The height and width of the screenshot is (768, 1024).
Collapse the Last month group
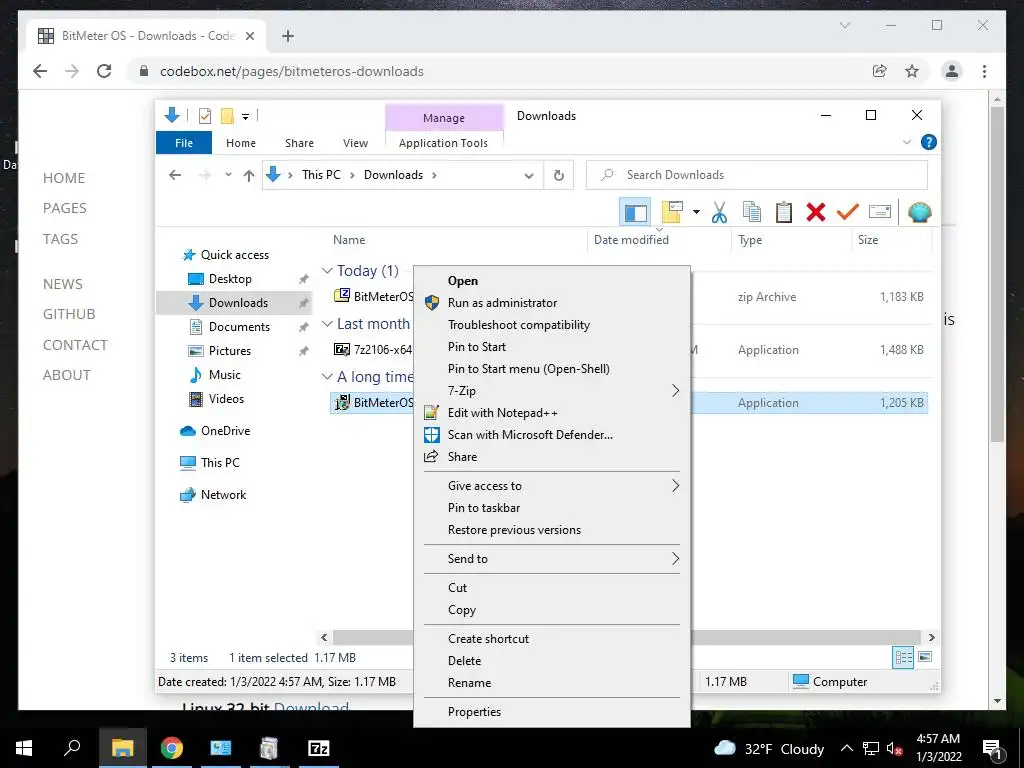click(327, 324)
